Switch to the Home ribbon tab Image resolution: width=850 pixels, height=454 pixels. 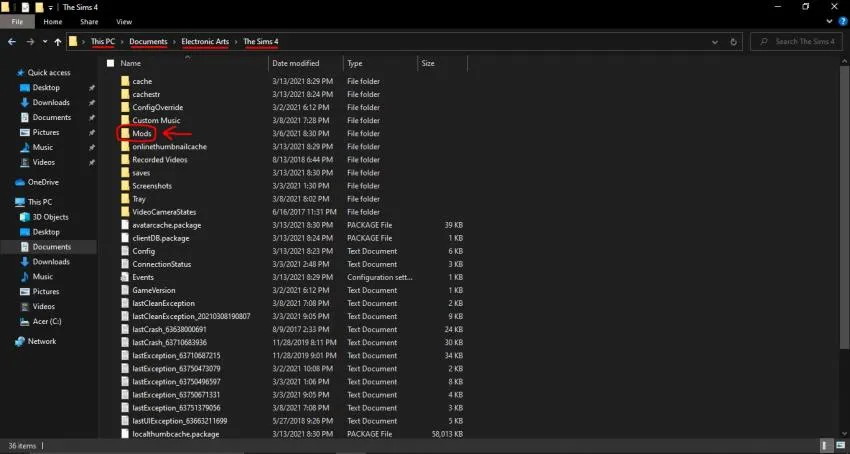[x=53, y=22]
